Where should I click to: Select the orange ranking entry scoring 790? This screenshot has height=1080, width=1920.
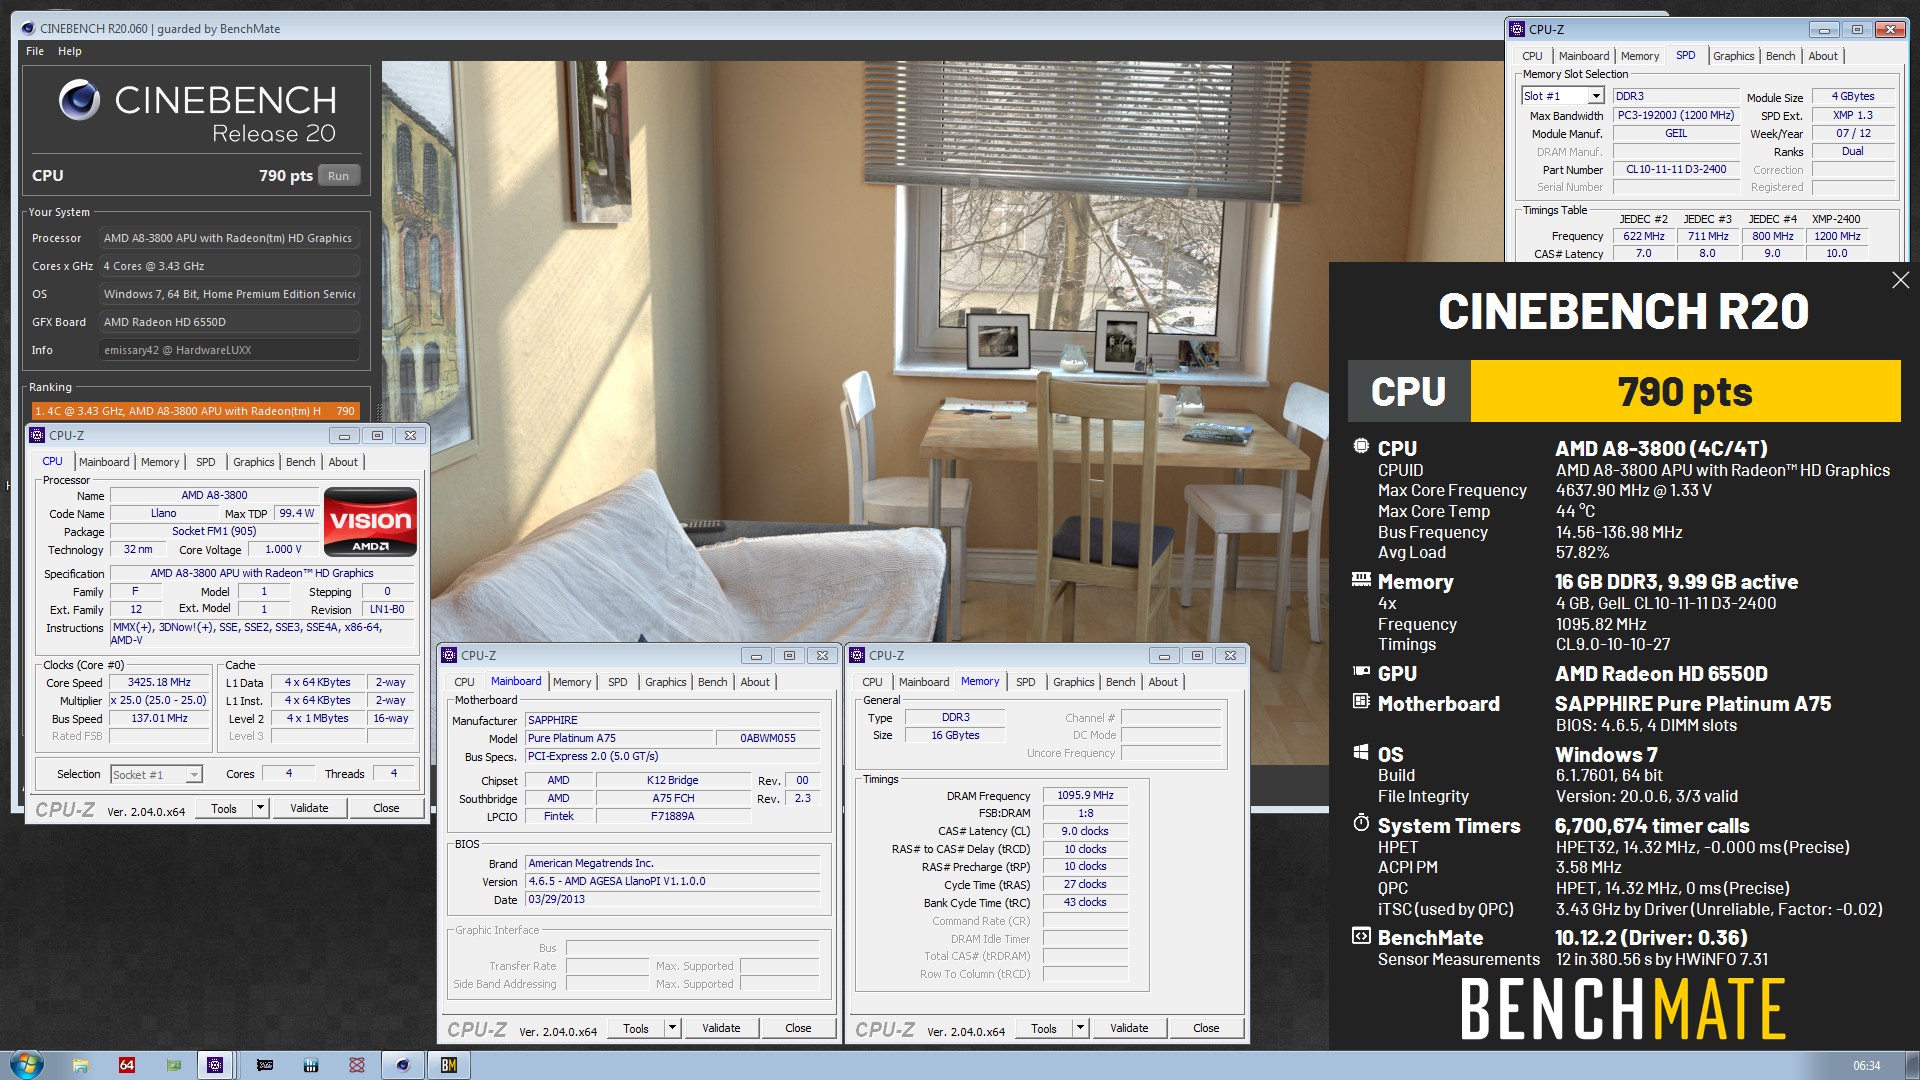pyautogui.click(x=195, y=411)
